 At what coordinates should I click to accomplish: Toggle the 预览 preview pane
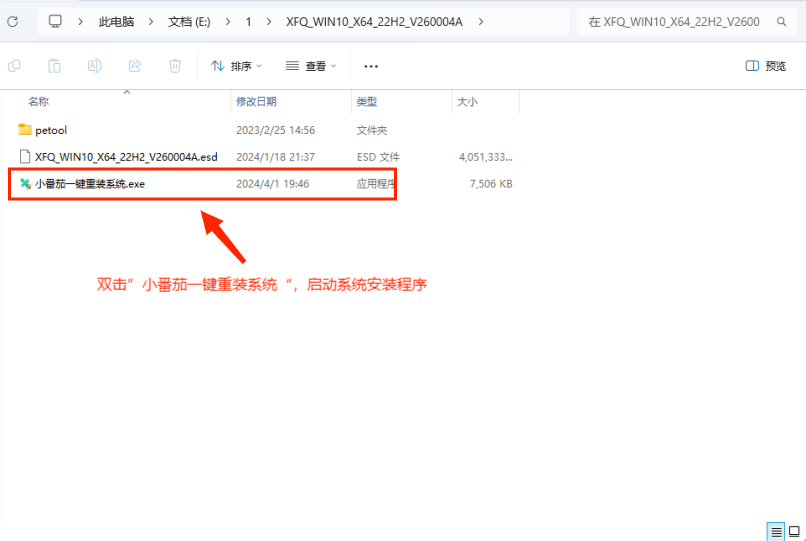(766, 66)
